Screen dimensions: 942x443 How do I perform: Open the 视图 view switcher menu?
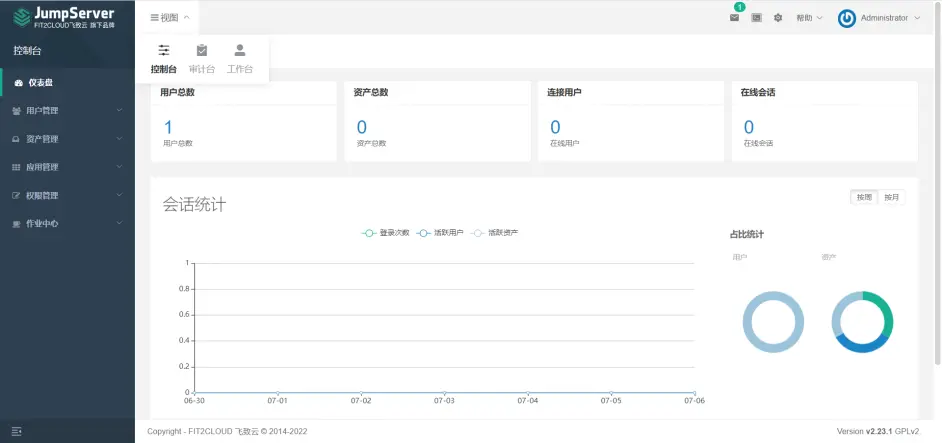click(x=170, y=18)
